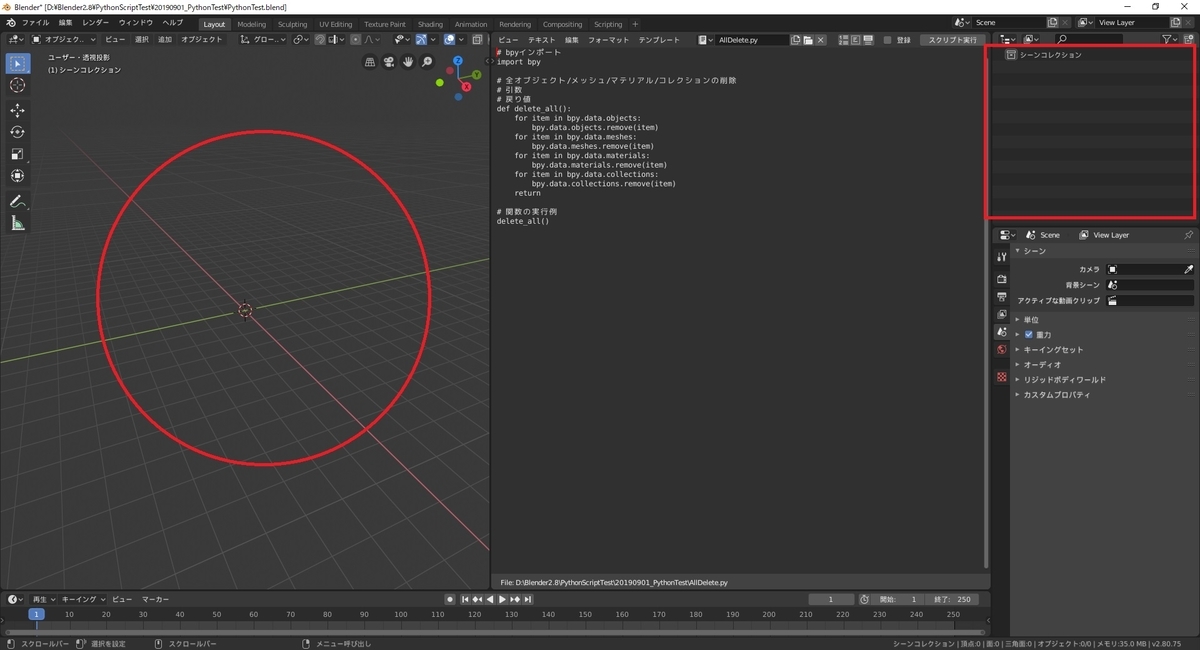
Task: Pick the Rotate tool
Action: coord(17,131)
